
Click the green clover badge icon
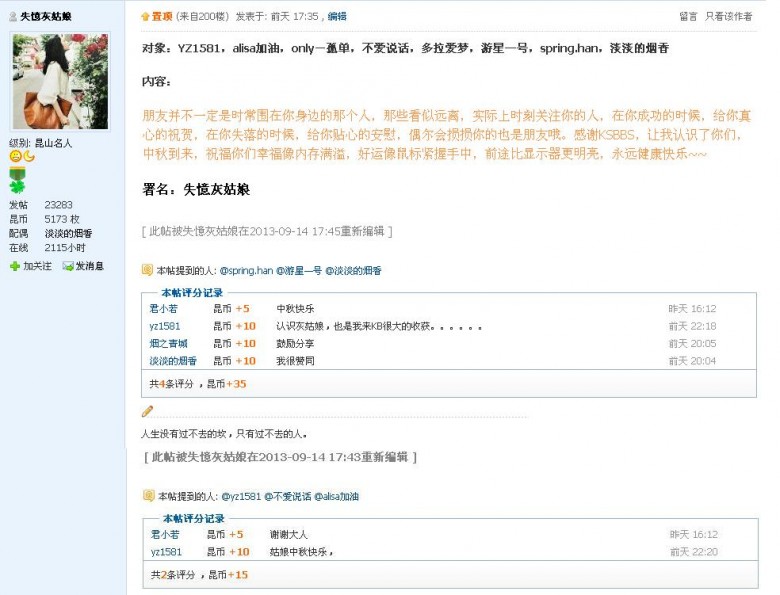pyautogui.click(x=15, y=187)
